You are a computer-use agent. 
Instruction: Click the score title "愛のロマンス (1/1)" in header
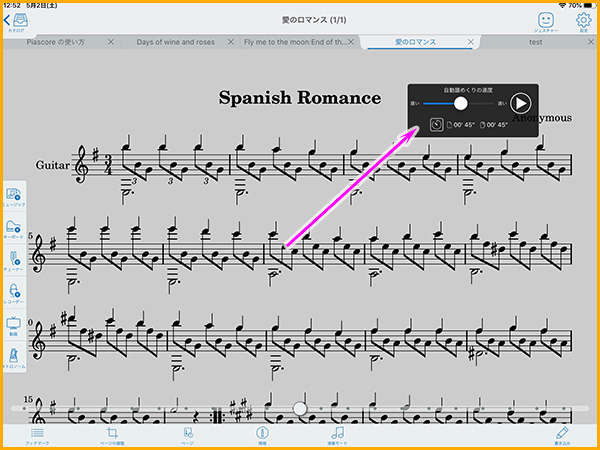314,20
